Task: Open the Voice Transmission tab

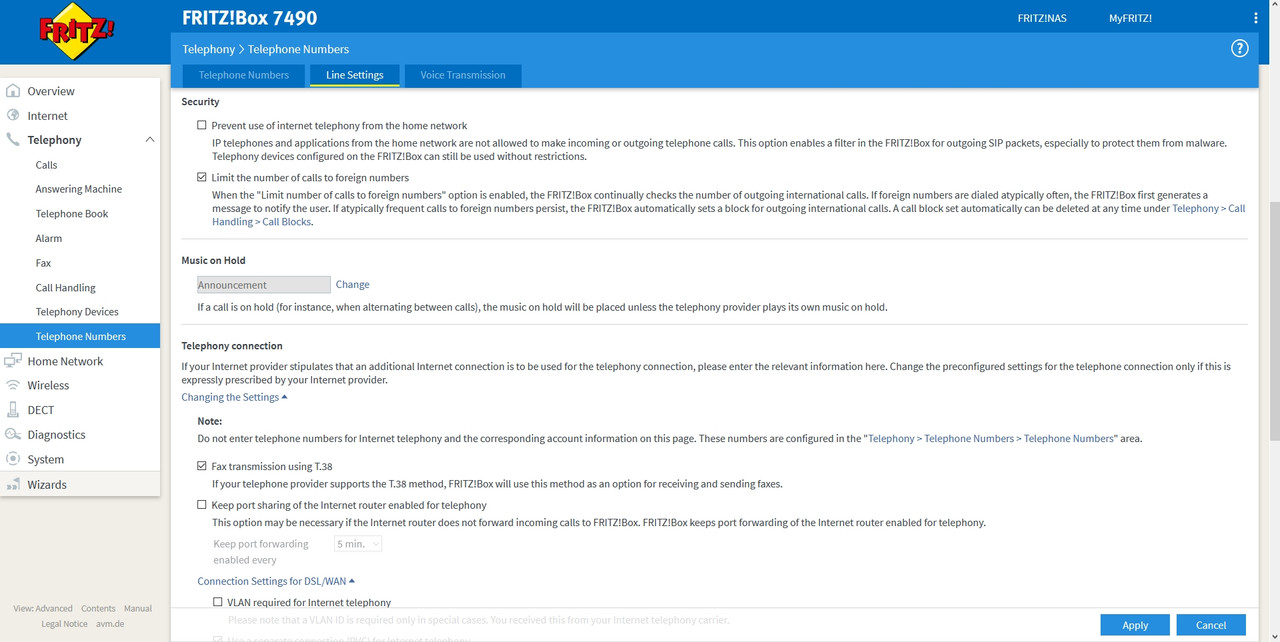Action: coord(462,75)
